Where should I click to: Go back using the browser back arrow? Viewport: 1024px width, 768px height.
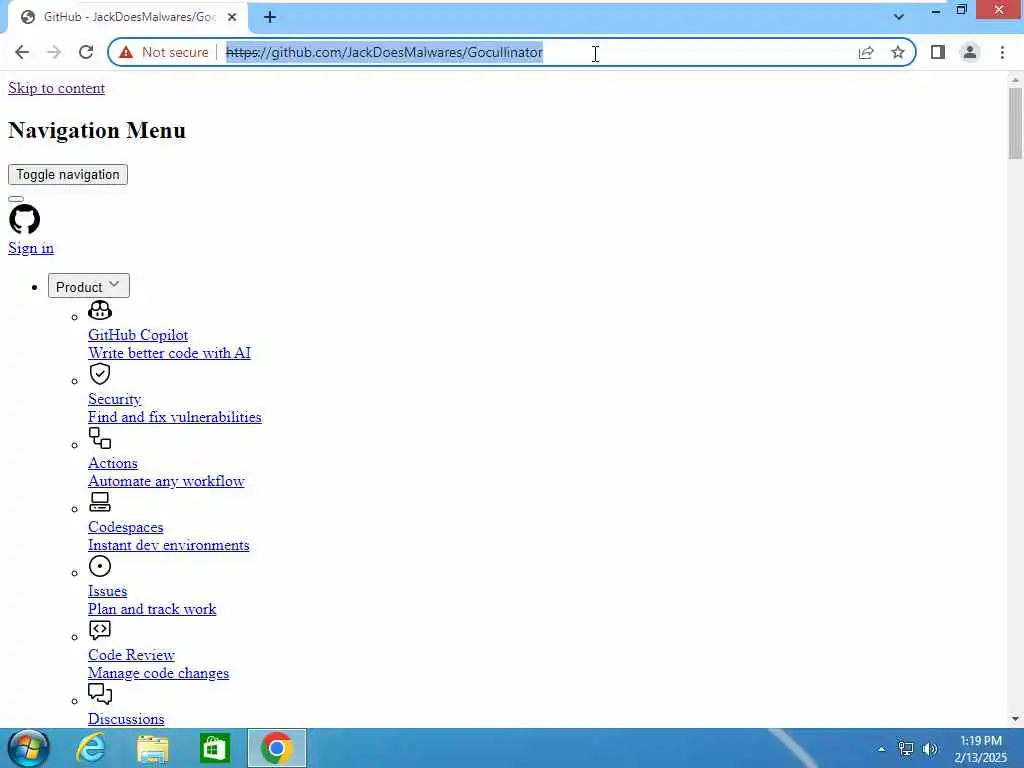[22, 52]
